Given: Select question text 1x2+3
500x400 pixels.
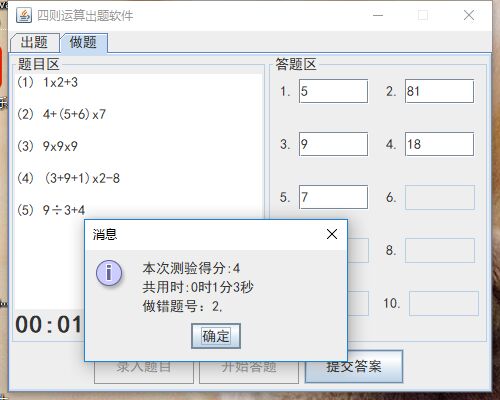Looking at the screenshot, I should pos(60,82).
